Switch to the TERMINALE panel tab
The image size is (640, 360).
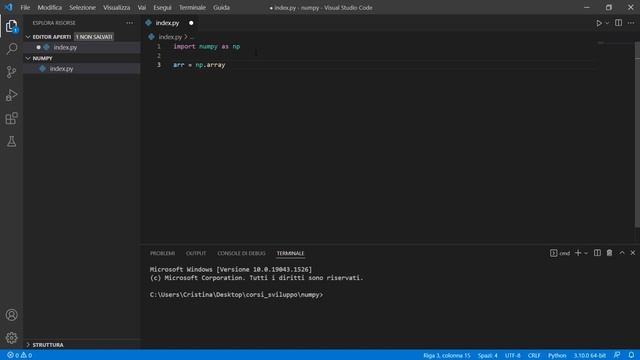[x=290, y=253]
